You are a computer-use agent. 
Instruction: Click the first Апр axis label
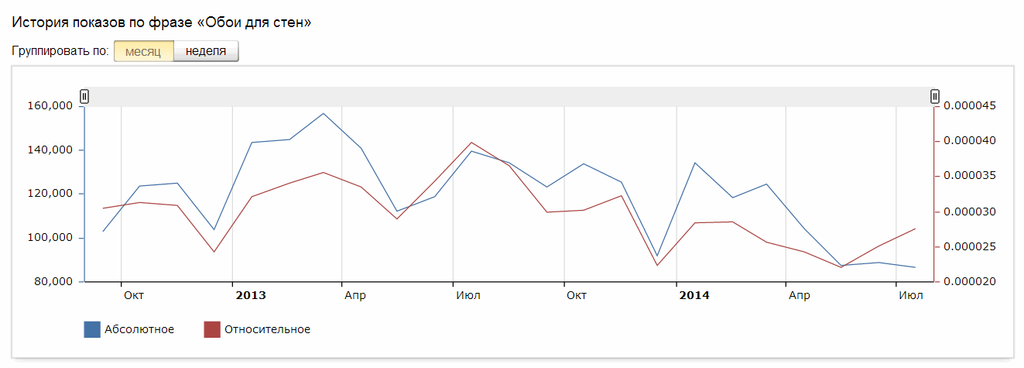tap(355, 296)
